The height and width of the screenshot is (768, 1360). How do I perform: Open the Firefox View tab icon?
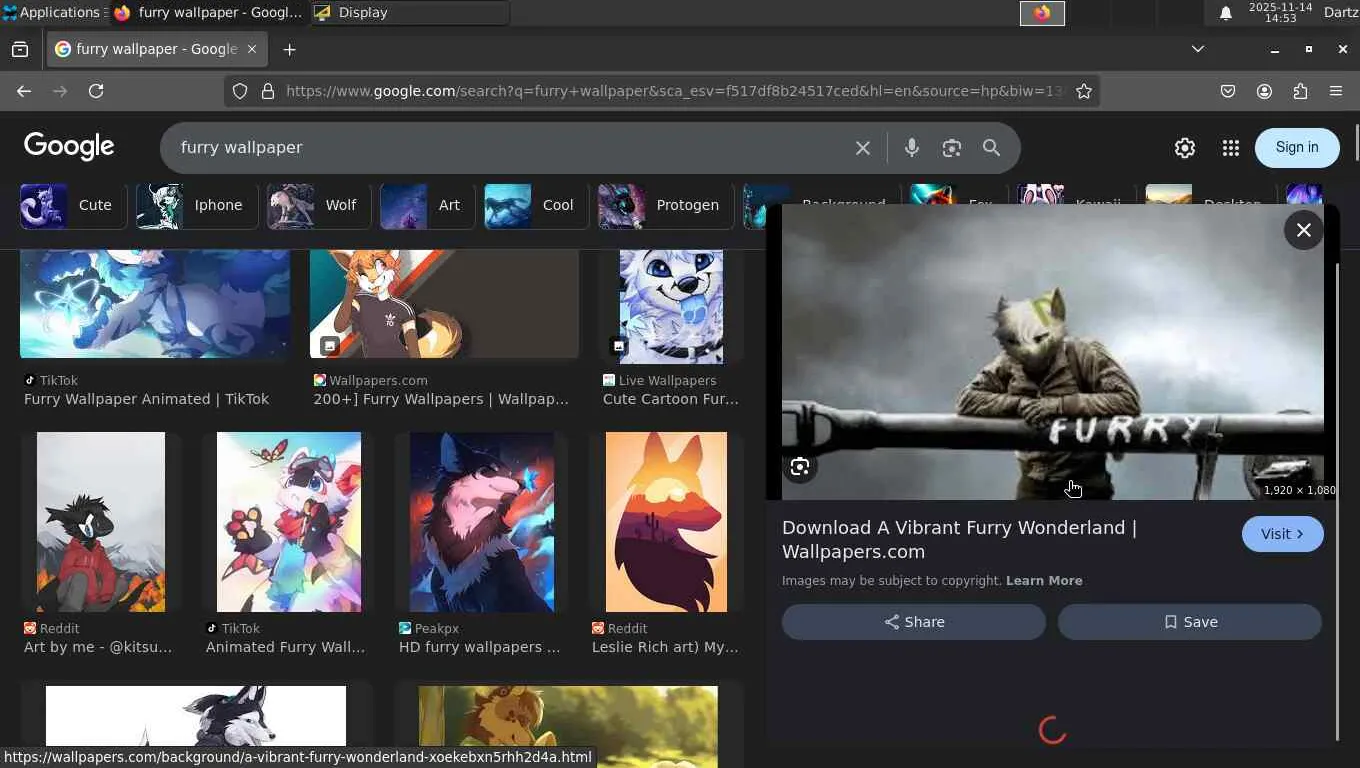pos(20,49)
